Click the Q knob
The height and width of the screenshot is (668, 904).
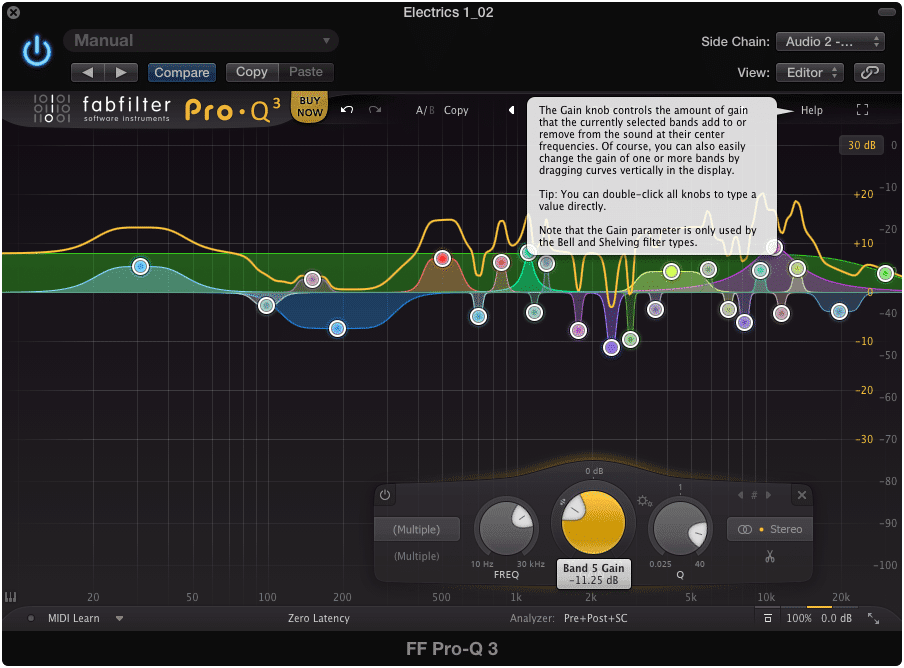tap(680, 529)
